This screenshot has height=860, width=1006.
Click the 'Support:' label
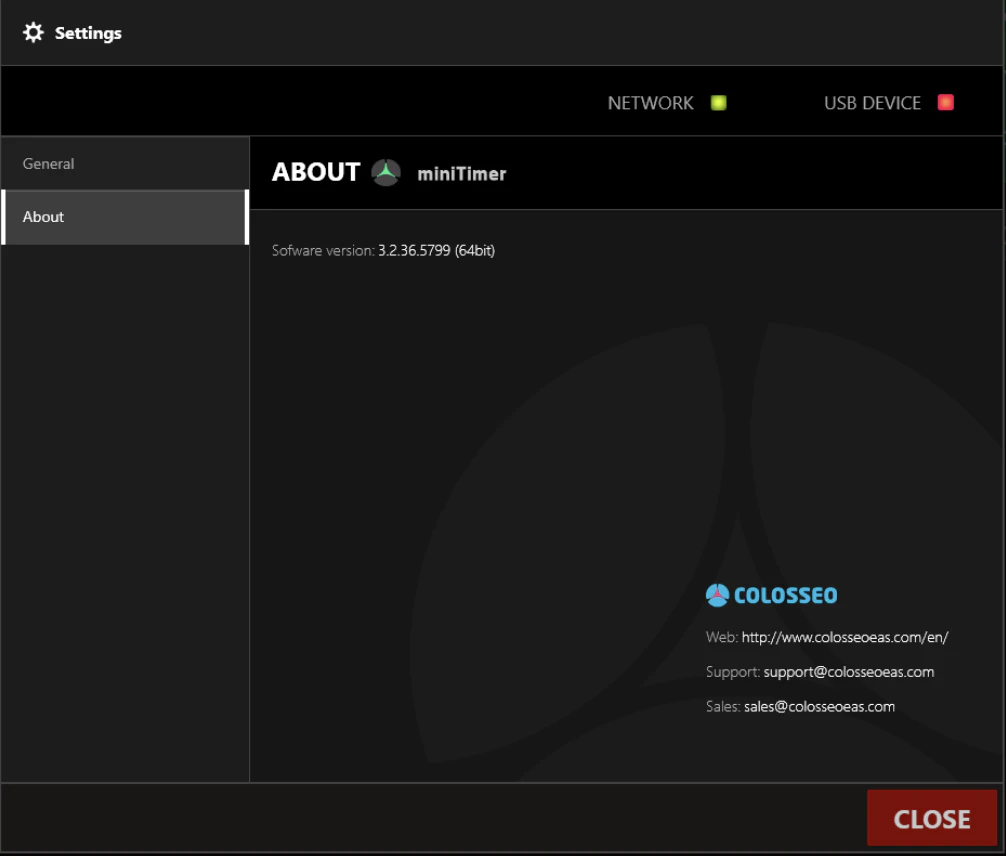pyautogui.click(x=733, y=674)
